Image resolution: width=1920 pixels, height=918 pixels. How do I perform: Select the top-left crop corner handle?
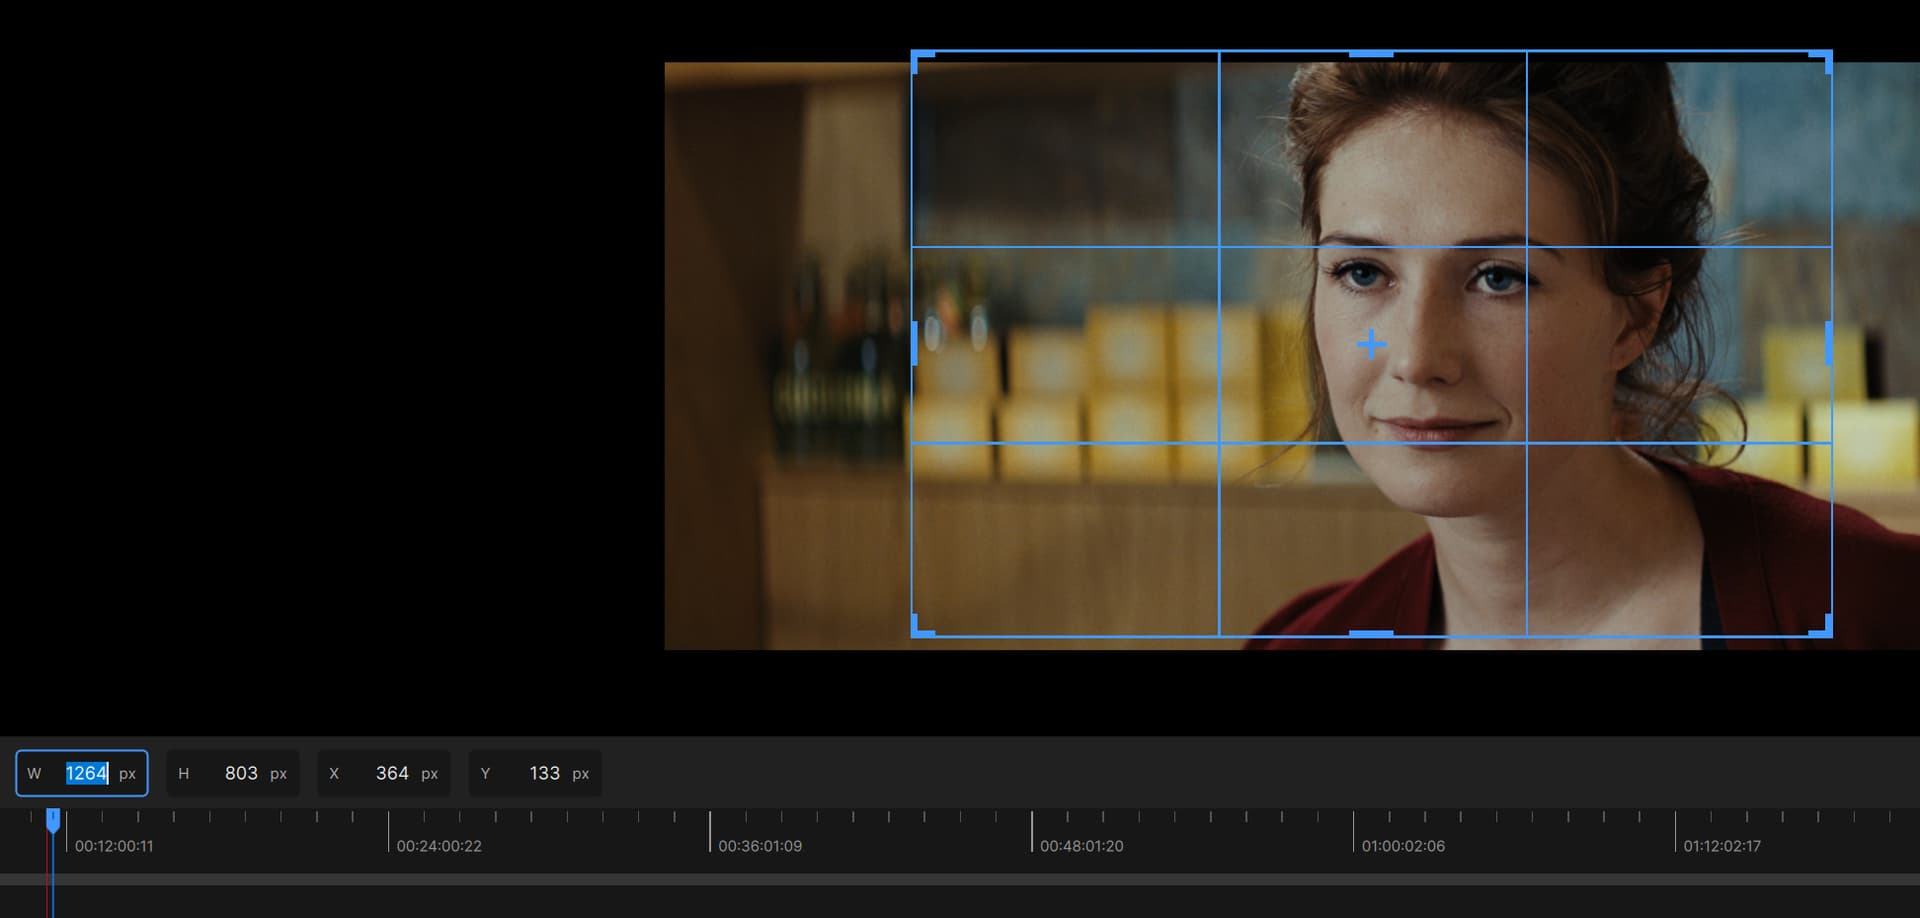(921, 60)
